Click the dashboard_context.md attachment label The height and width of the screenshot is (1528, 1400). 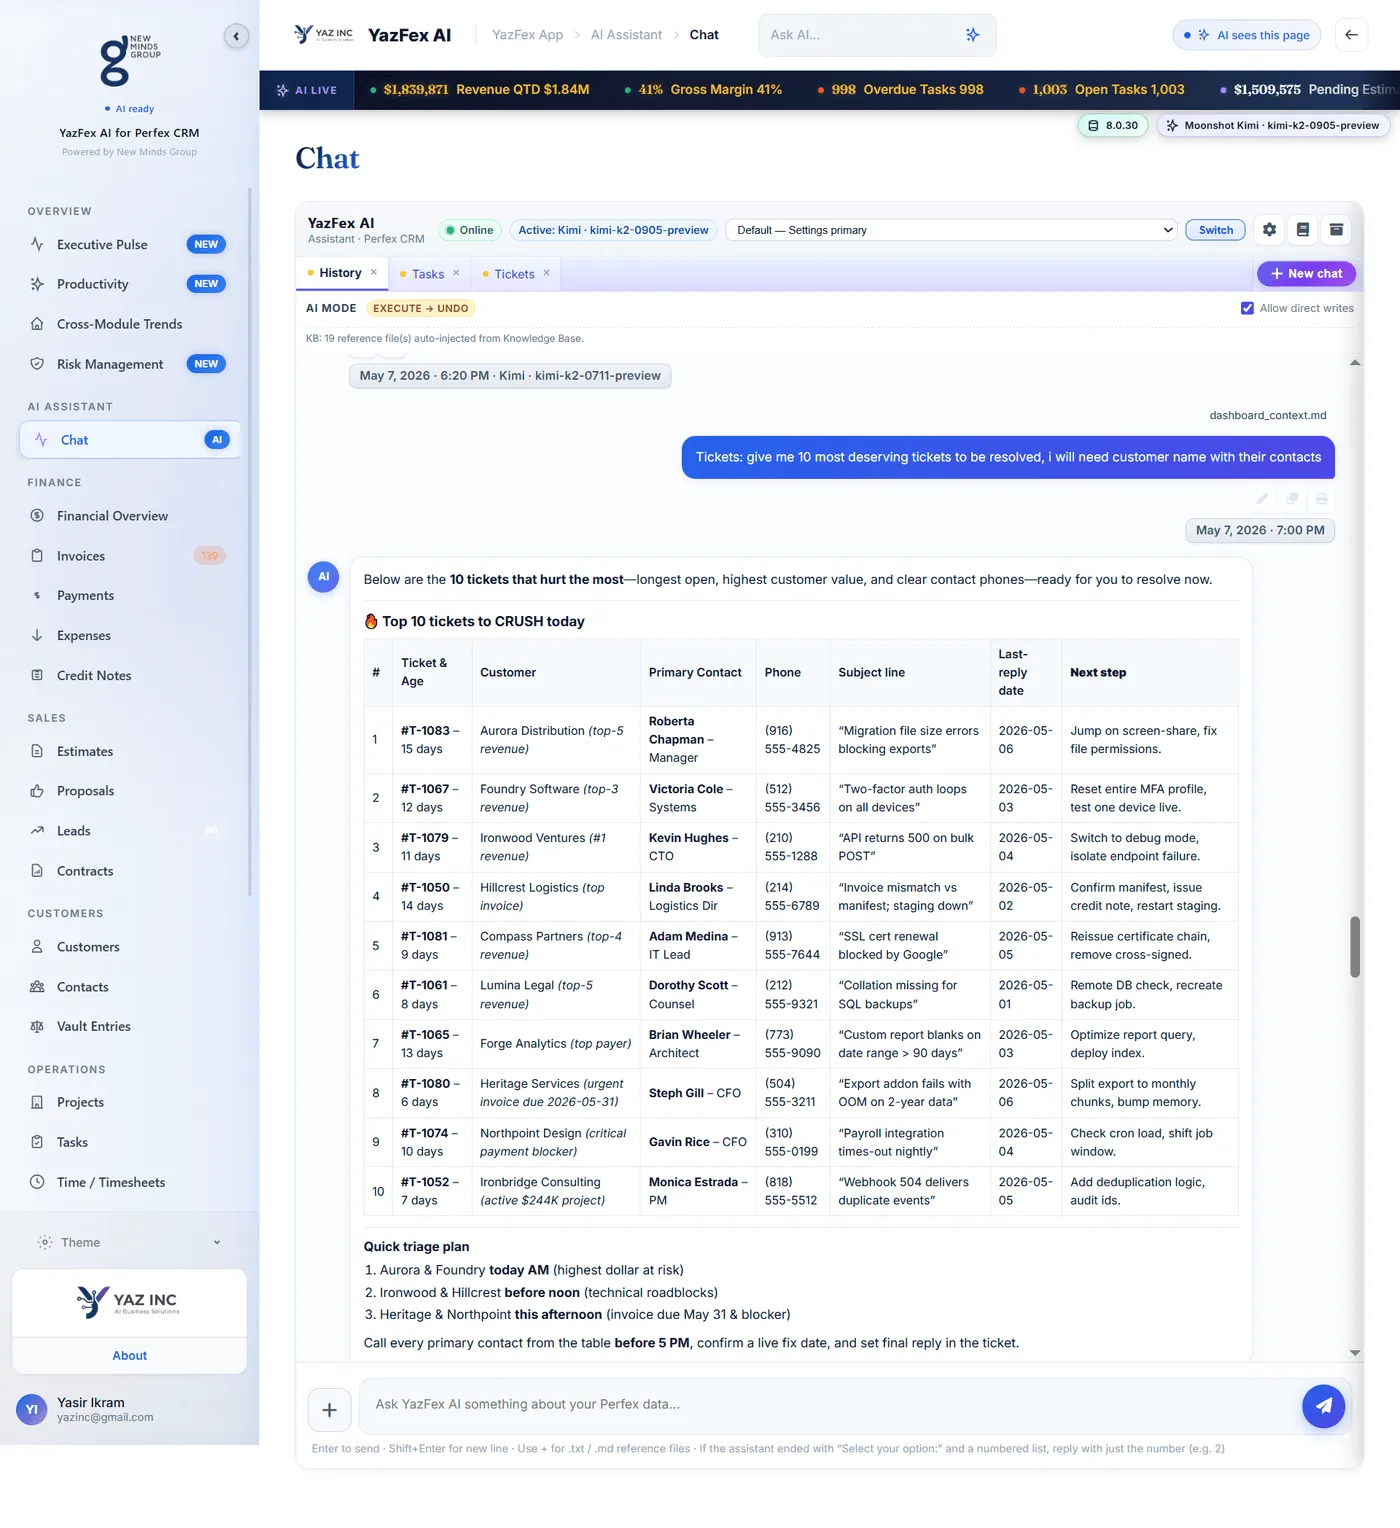click(x=1268, y=416)
